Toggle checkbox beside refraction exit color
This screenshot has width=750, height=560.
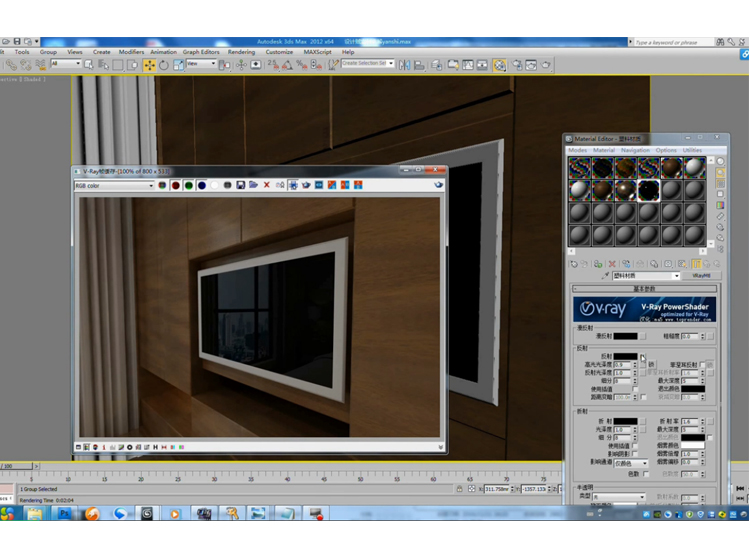click(710, 438)
